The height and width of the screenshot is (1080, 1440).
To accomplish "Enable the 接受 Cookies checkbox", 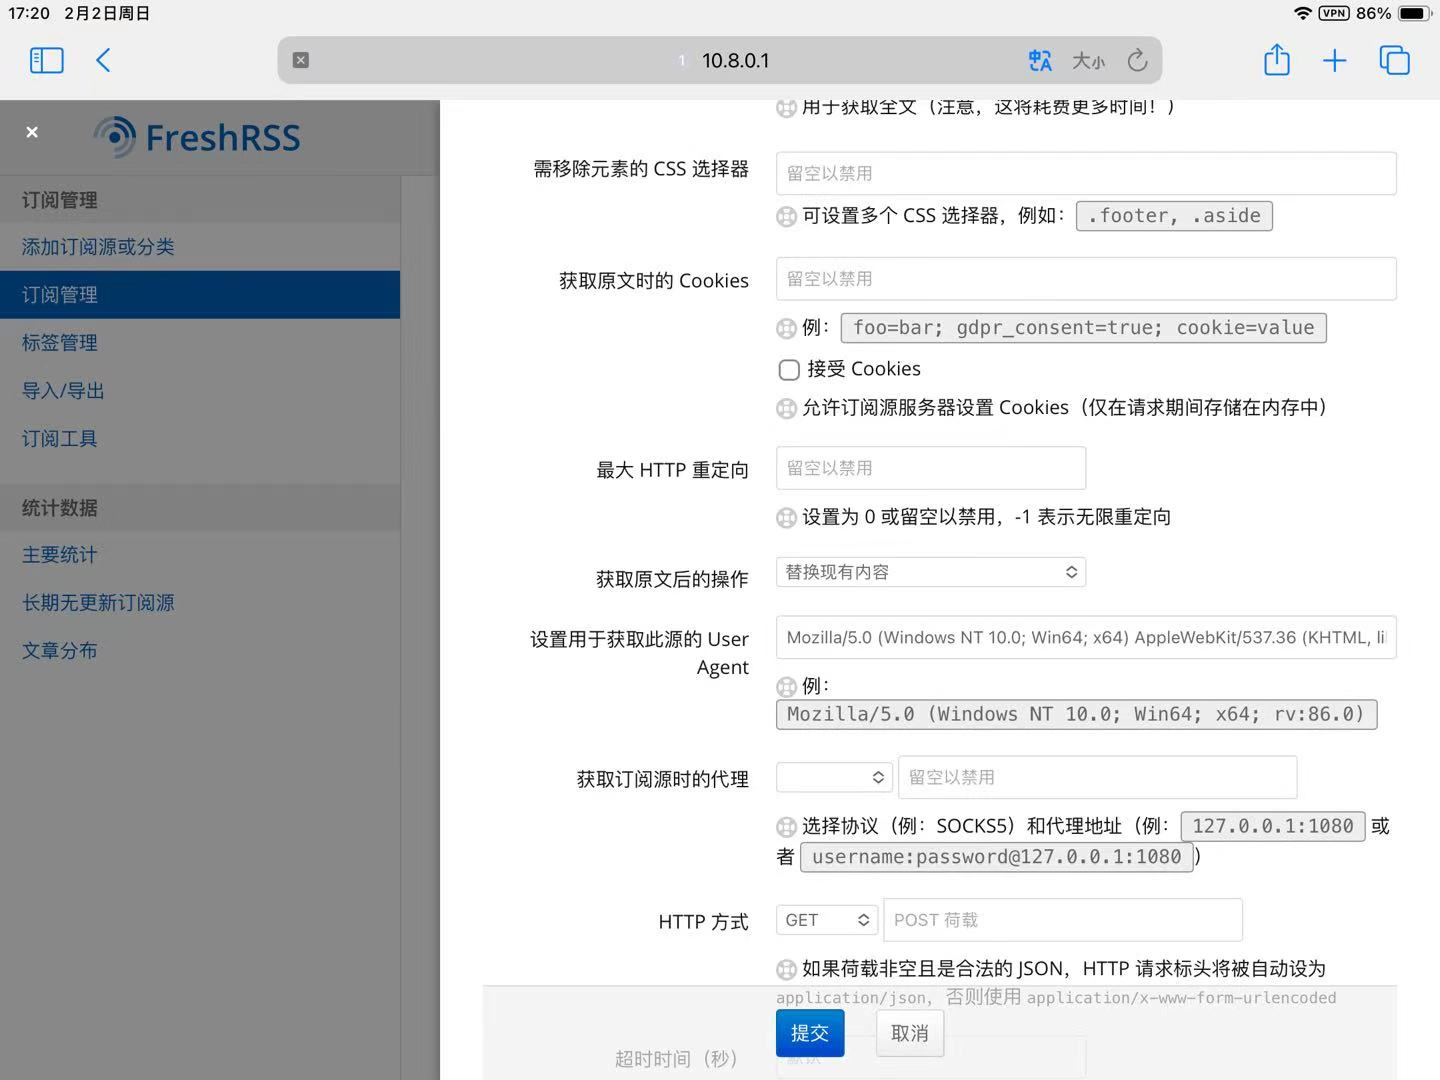I will click(788, 369).
